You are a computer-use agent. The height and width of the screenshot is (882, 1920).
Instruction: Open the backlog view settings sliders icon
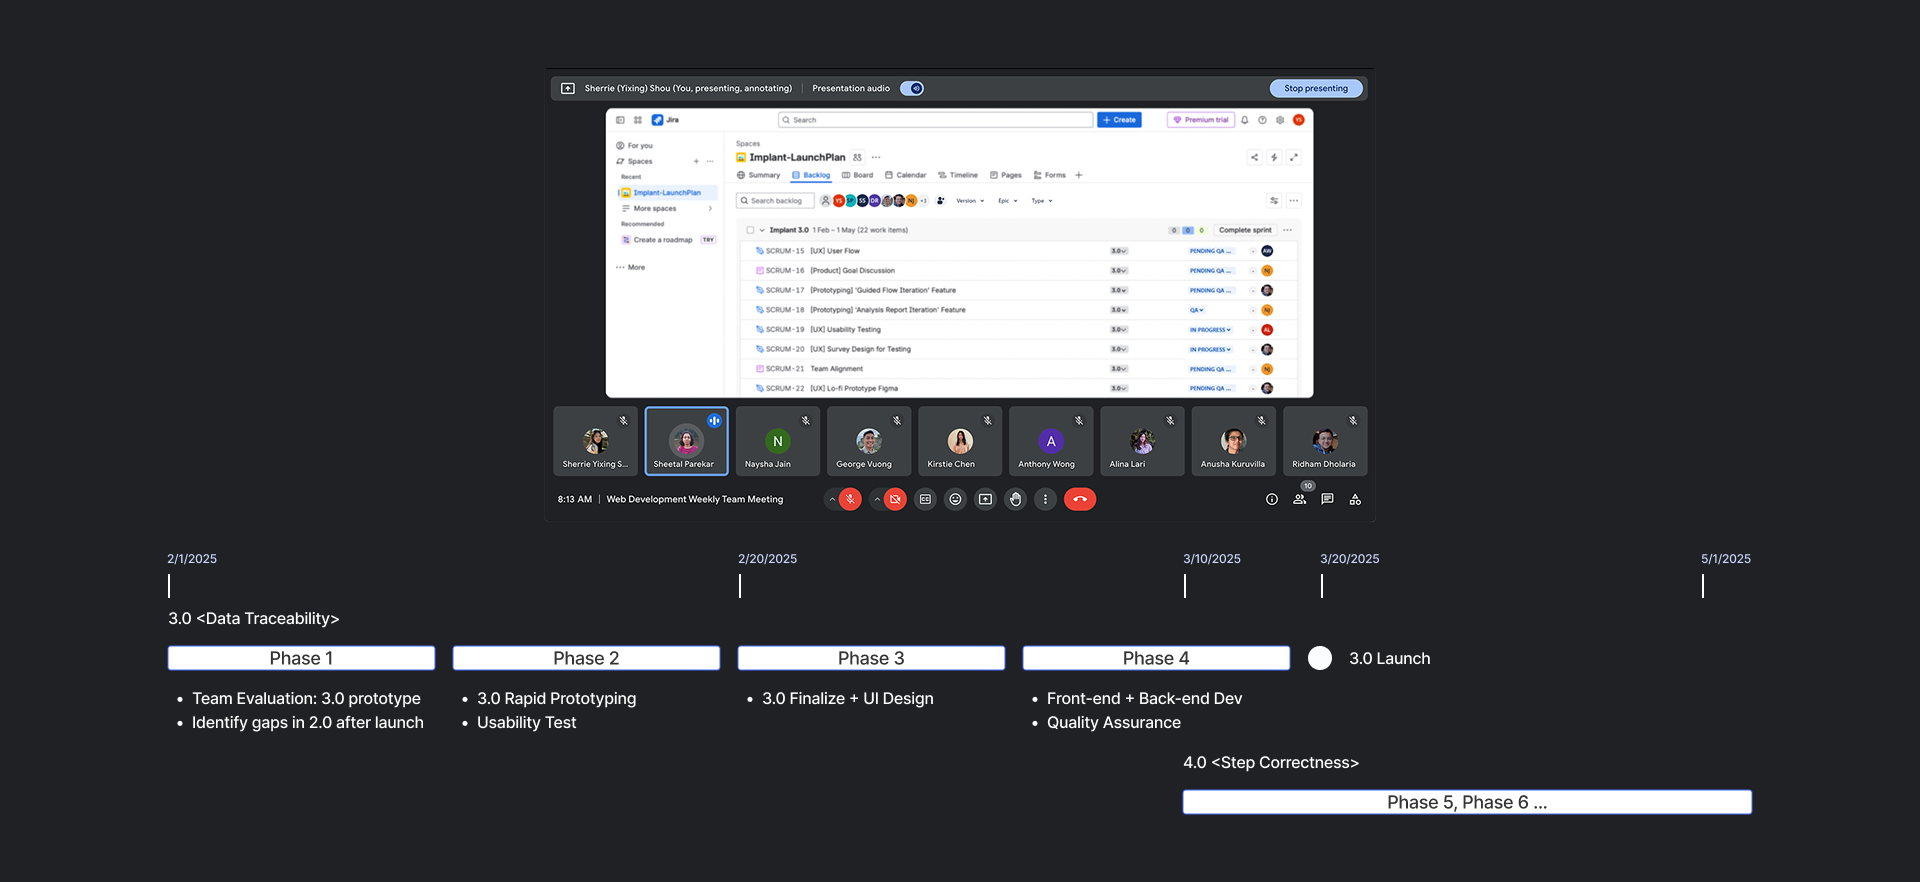tap(1274, 201)
